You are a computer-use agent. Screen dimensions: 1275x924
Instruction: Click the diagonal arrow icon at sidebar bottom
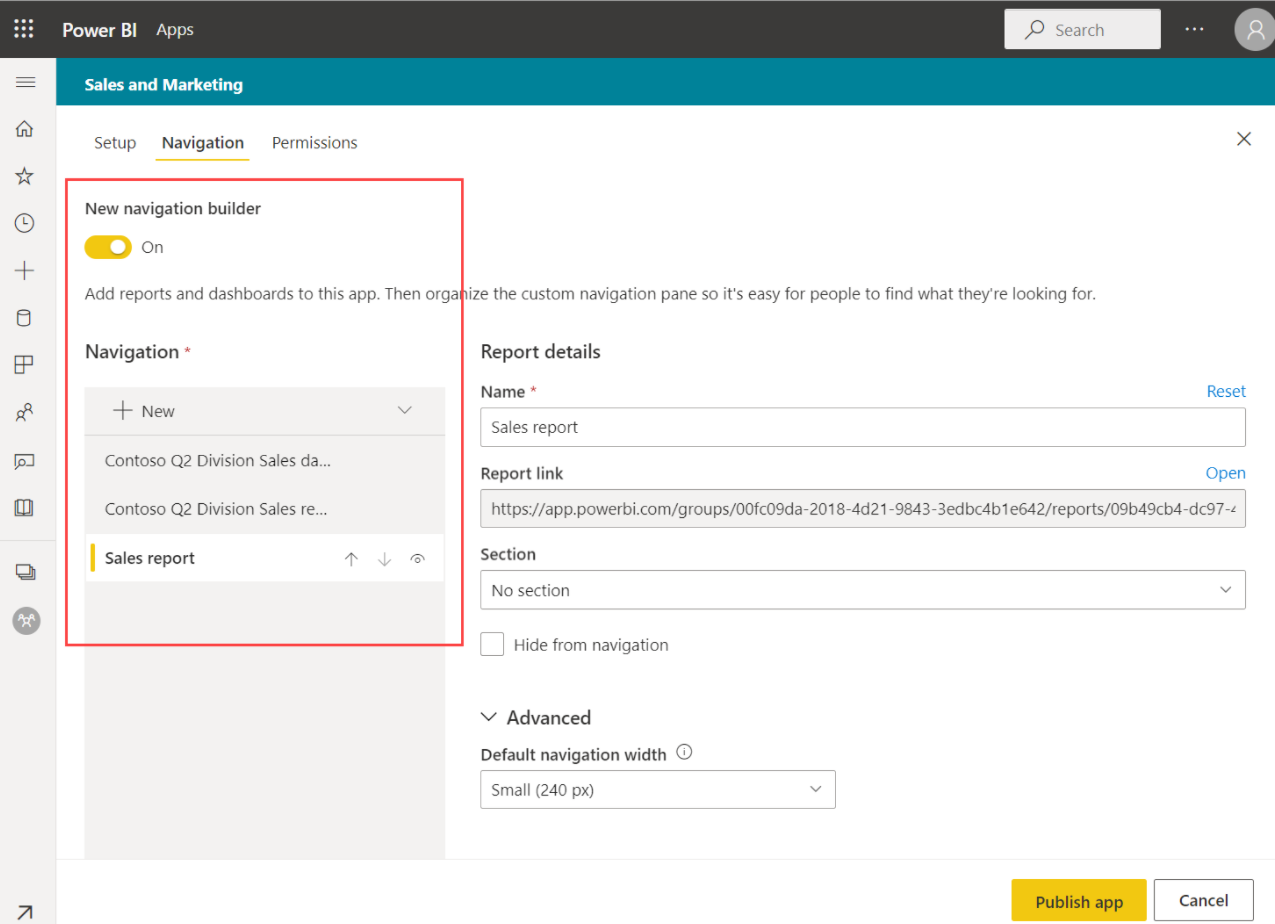pos(25,912)
